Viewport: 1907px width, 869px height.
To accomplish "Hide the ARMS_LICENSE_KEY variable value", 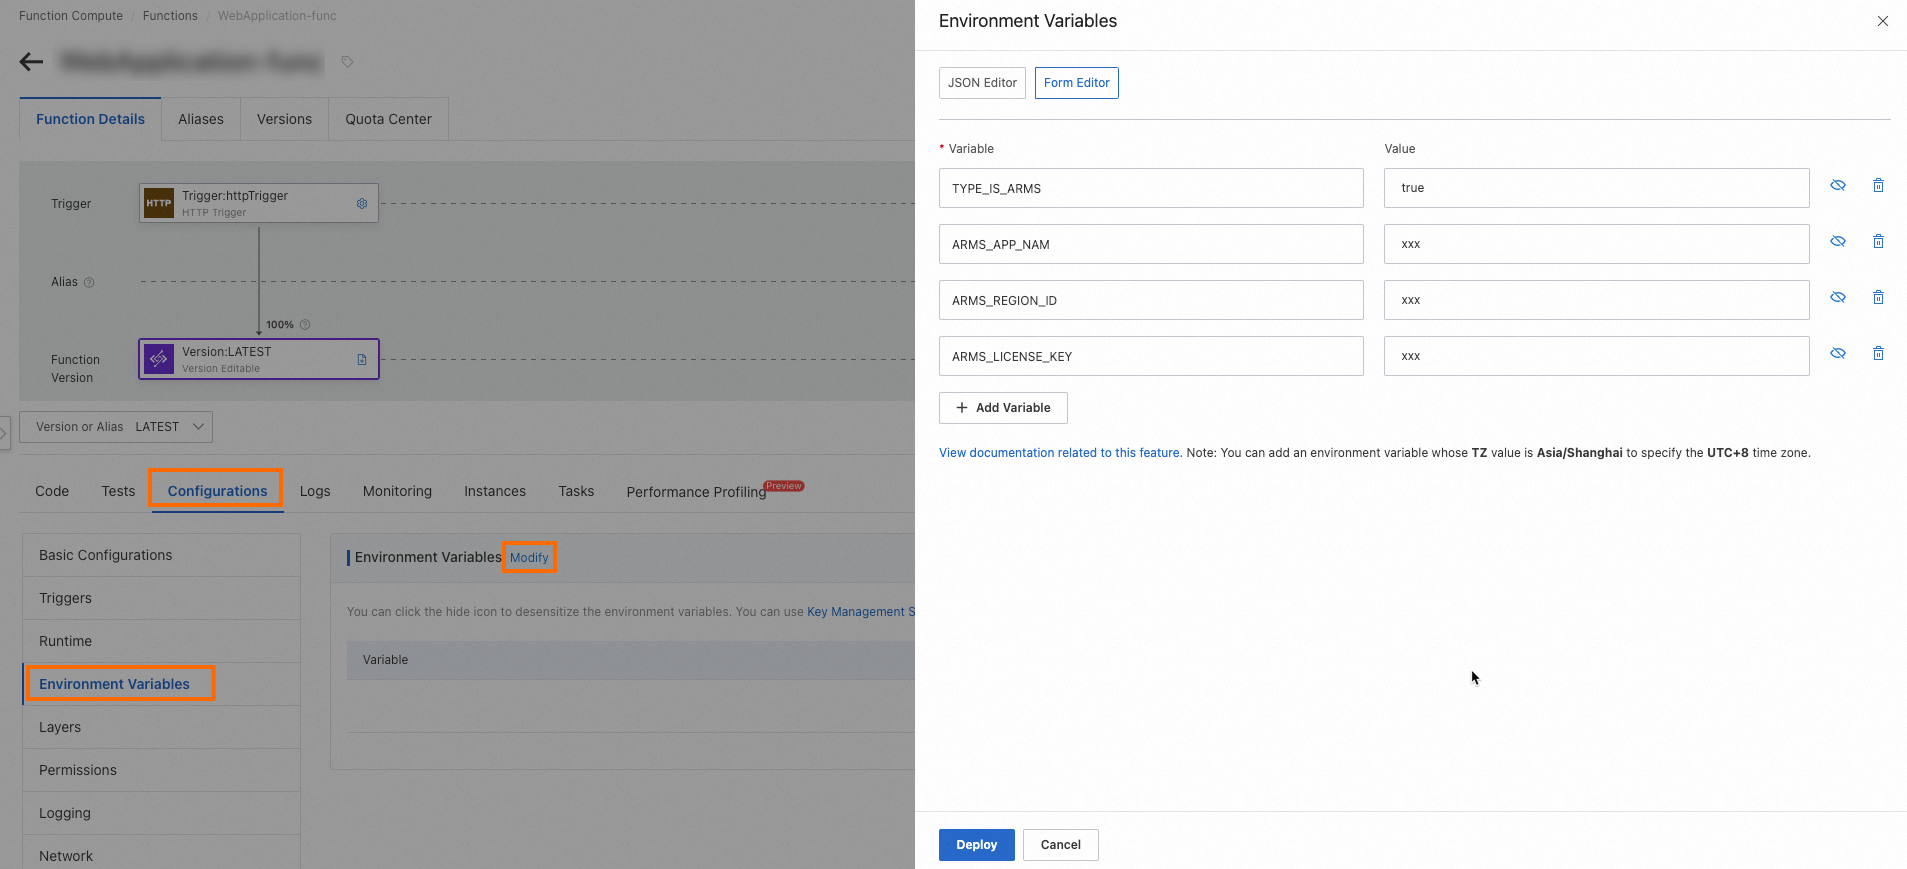I will [1838, 354].
